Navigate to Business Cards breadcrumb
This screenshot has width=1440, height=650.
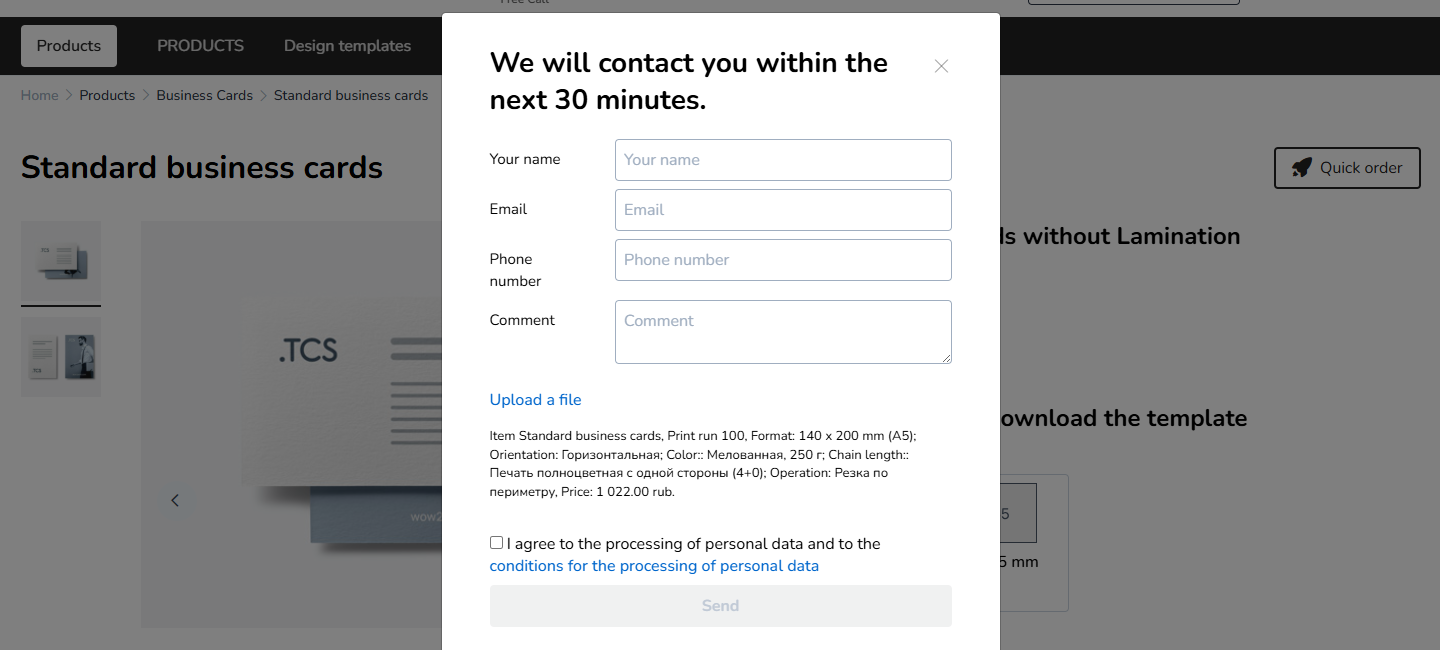tap(205, 96)
